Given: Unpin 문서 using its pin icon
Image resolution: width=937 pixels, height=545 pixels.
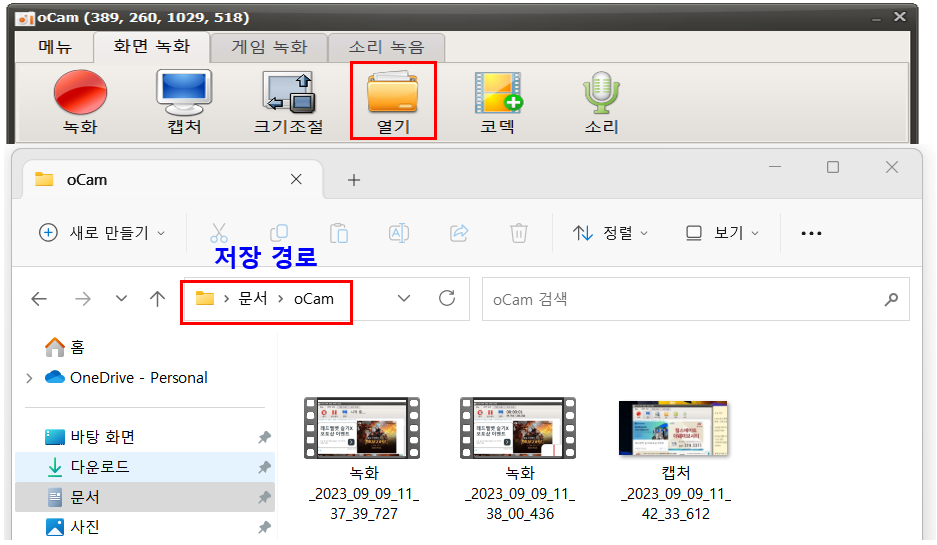Looking at the screenshot, I should pyautogui.click(x=264, y=497).
